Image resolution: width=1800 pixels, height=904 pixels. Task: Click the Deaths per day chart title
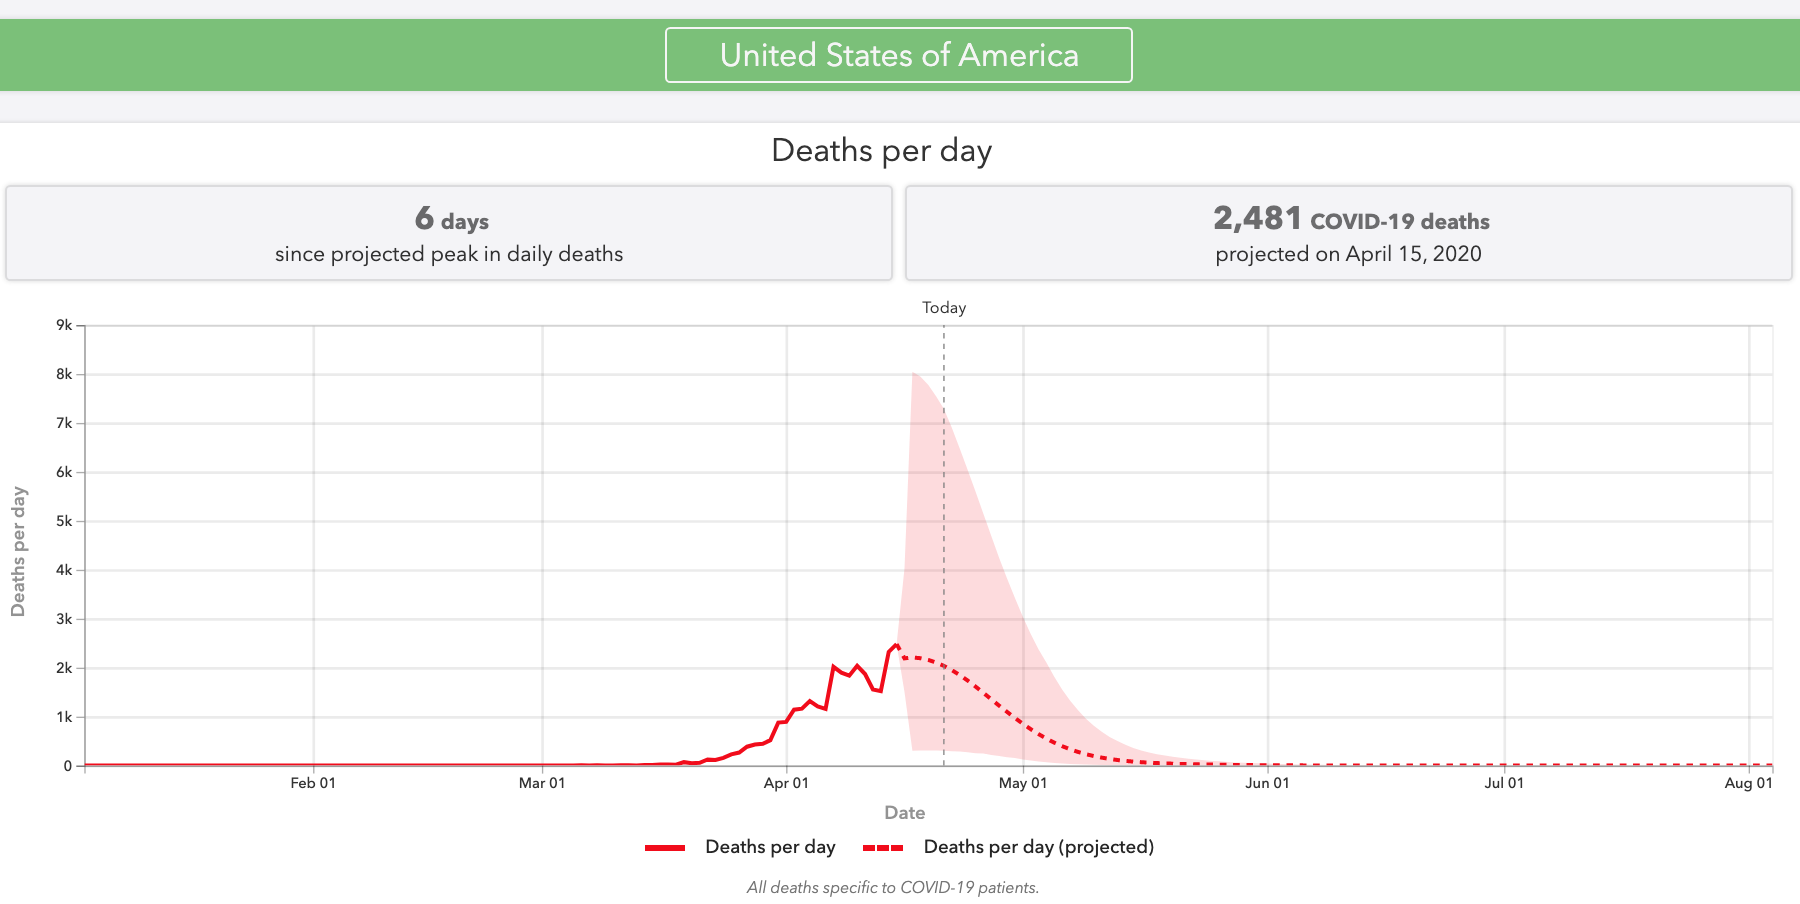[881, 151]
